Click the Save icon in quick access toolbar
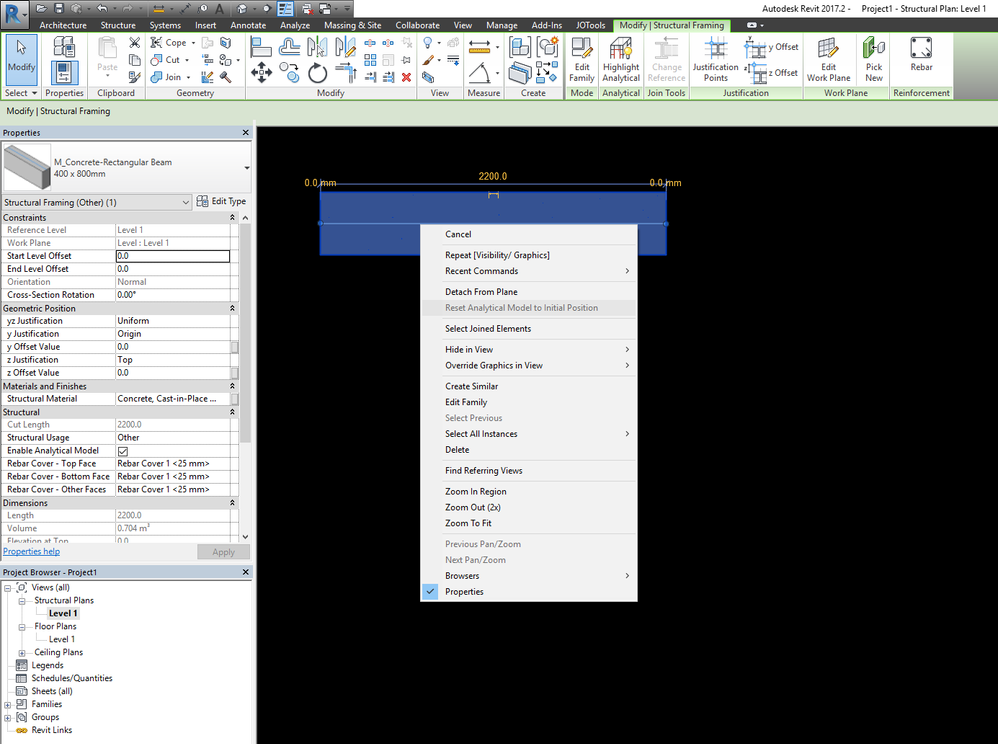The width and height of the screenshot is (998, 744). click(59, 8)
